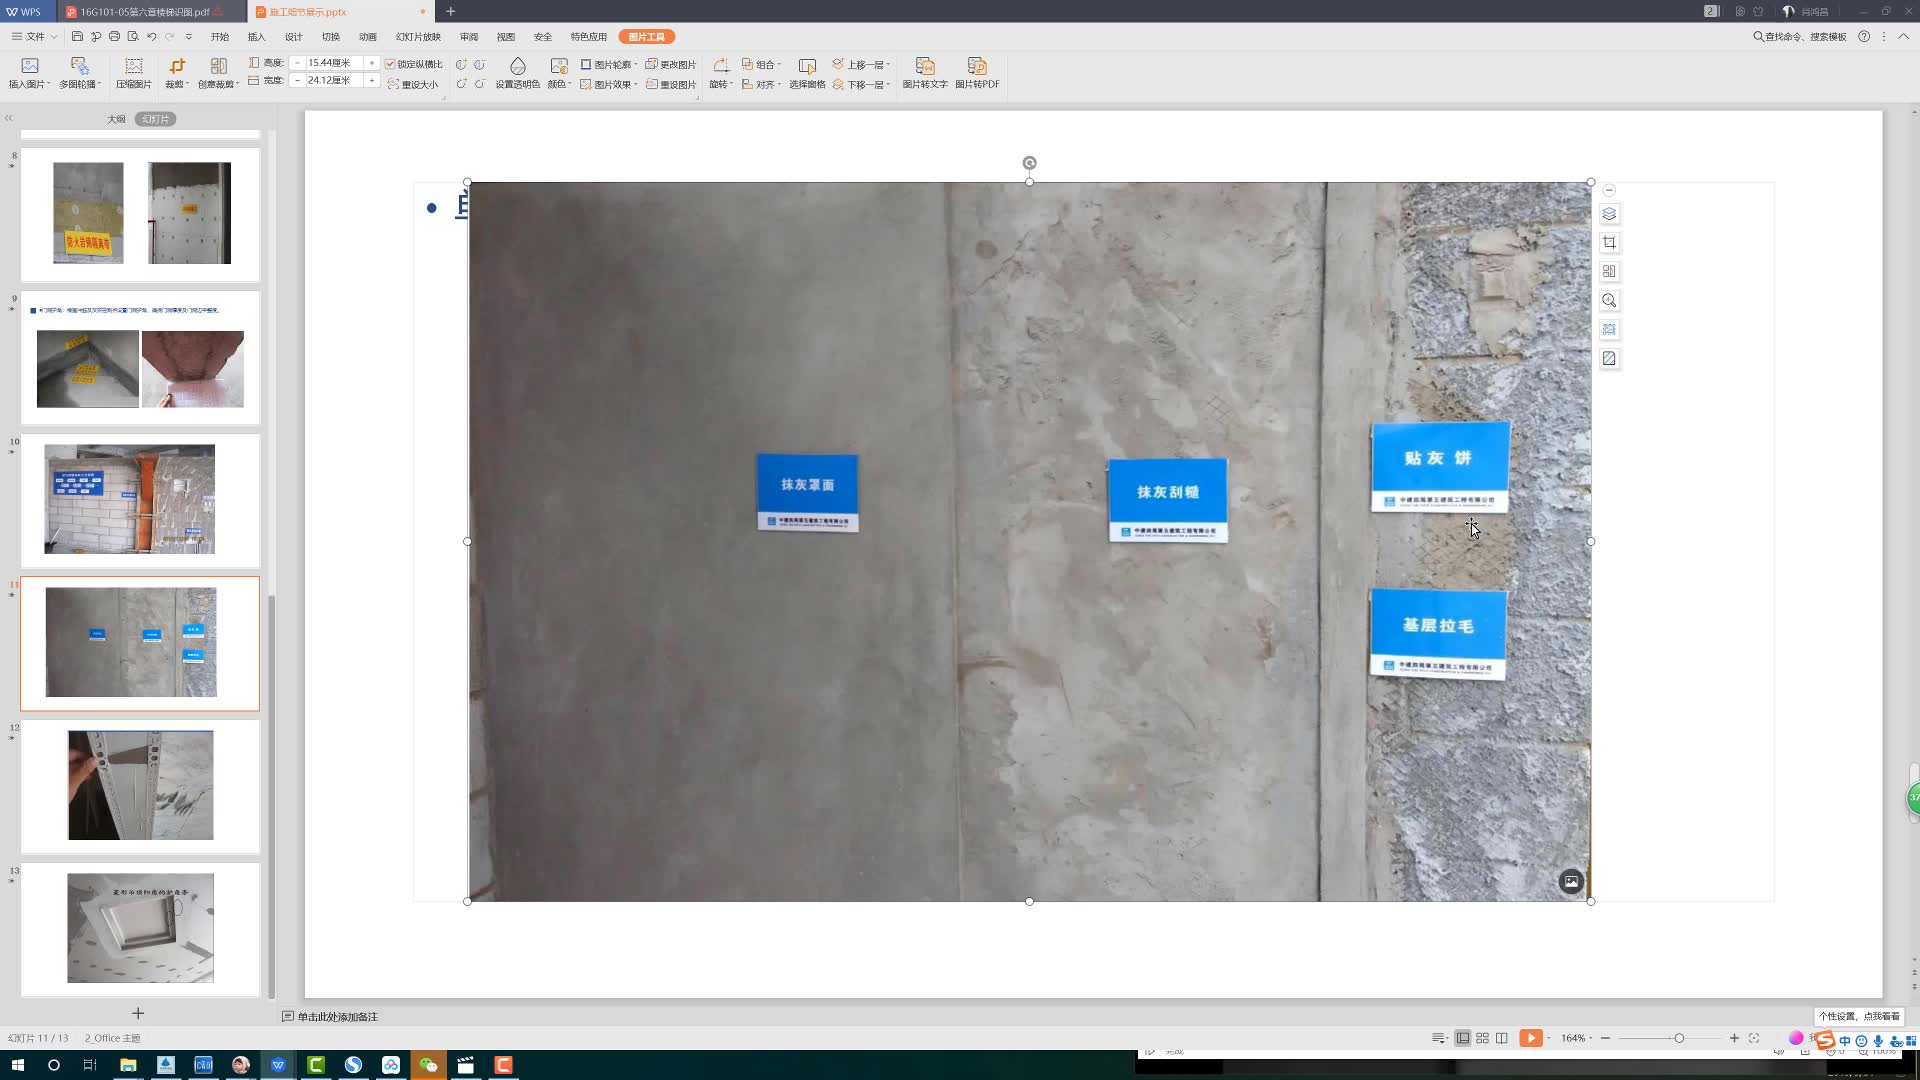Open the 幻灯片放映 slideshow tab
The height and width of the screenshot is (1080, 1920).
pos(418,37)
